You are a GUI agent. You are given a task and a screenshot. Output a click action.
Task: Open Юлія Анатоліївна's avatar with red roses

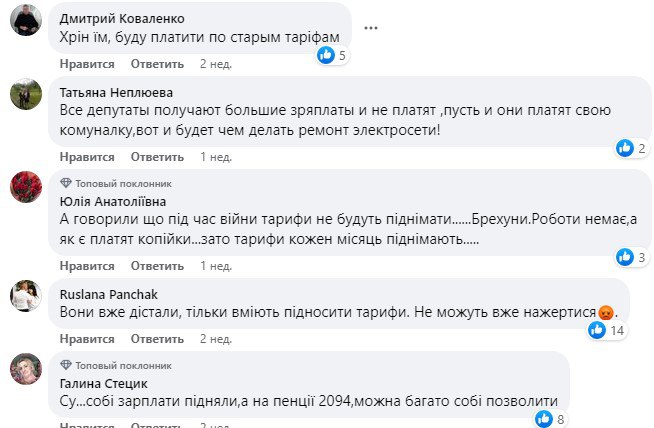coord(25,186)
